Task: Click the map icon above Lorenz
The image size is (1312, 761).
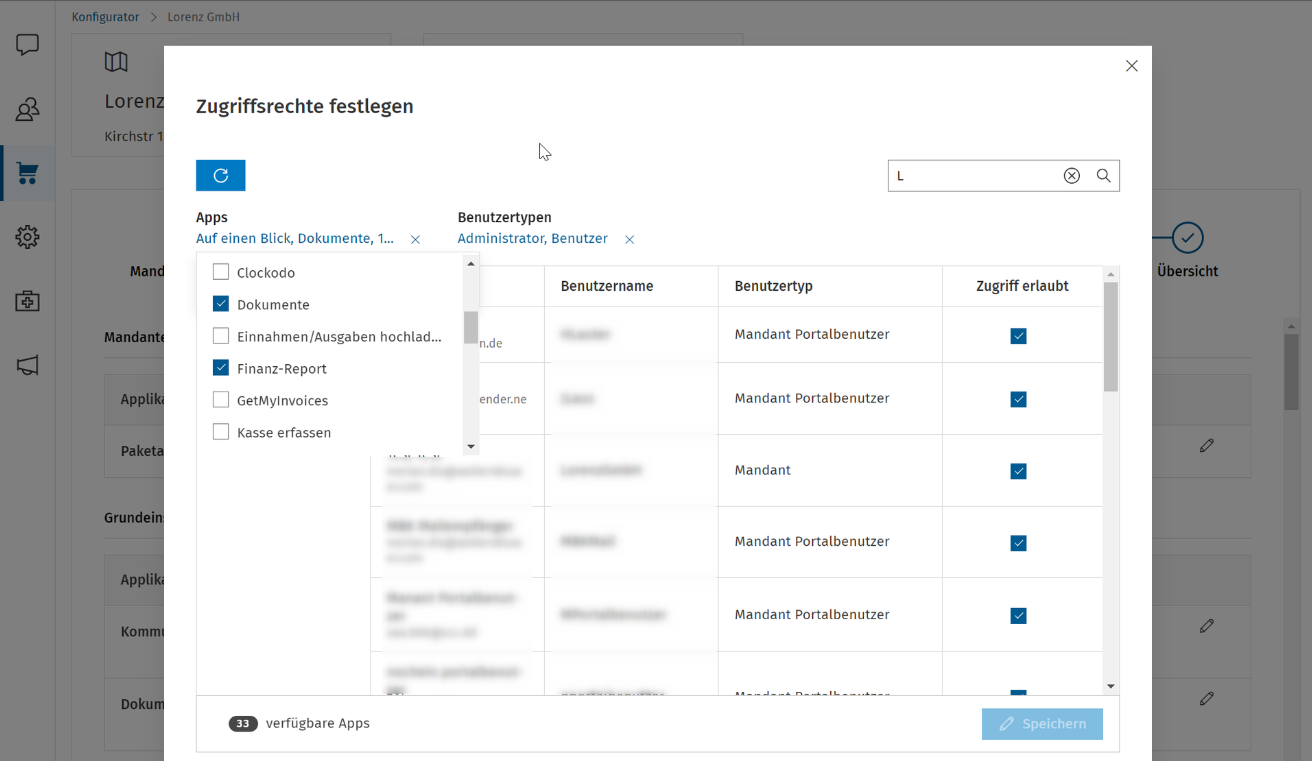Action: pos(116,62)
